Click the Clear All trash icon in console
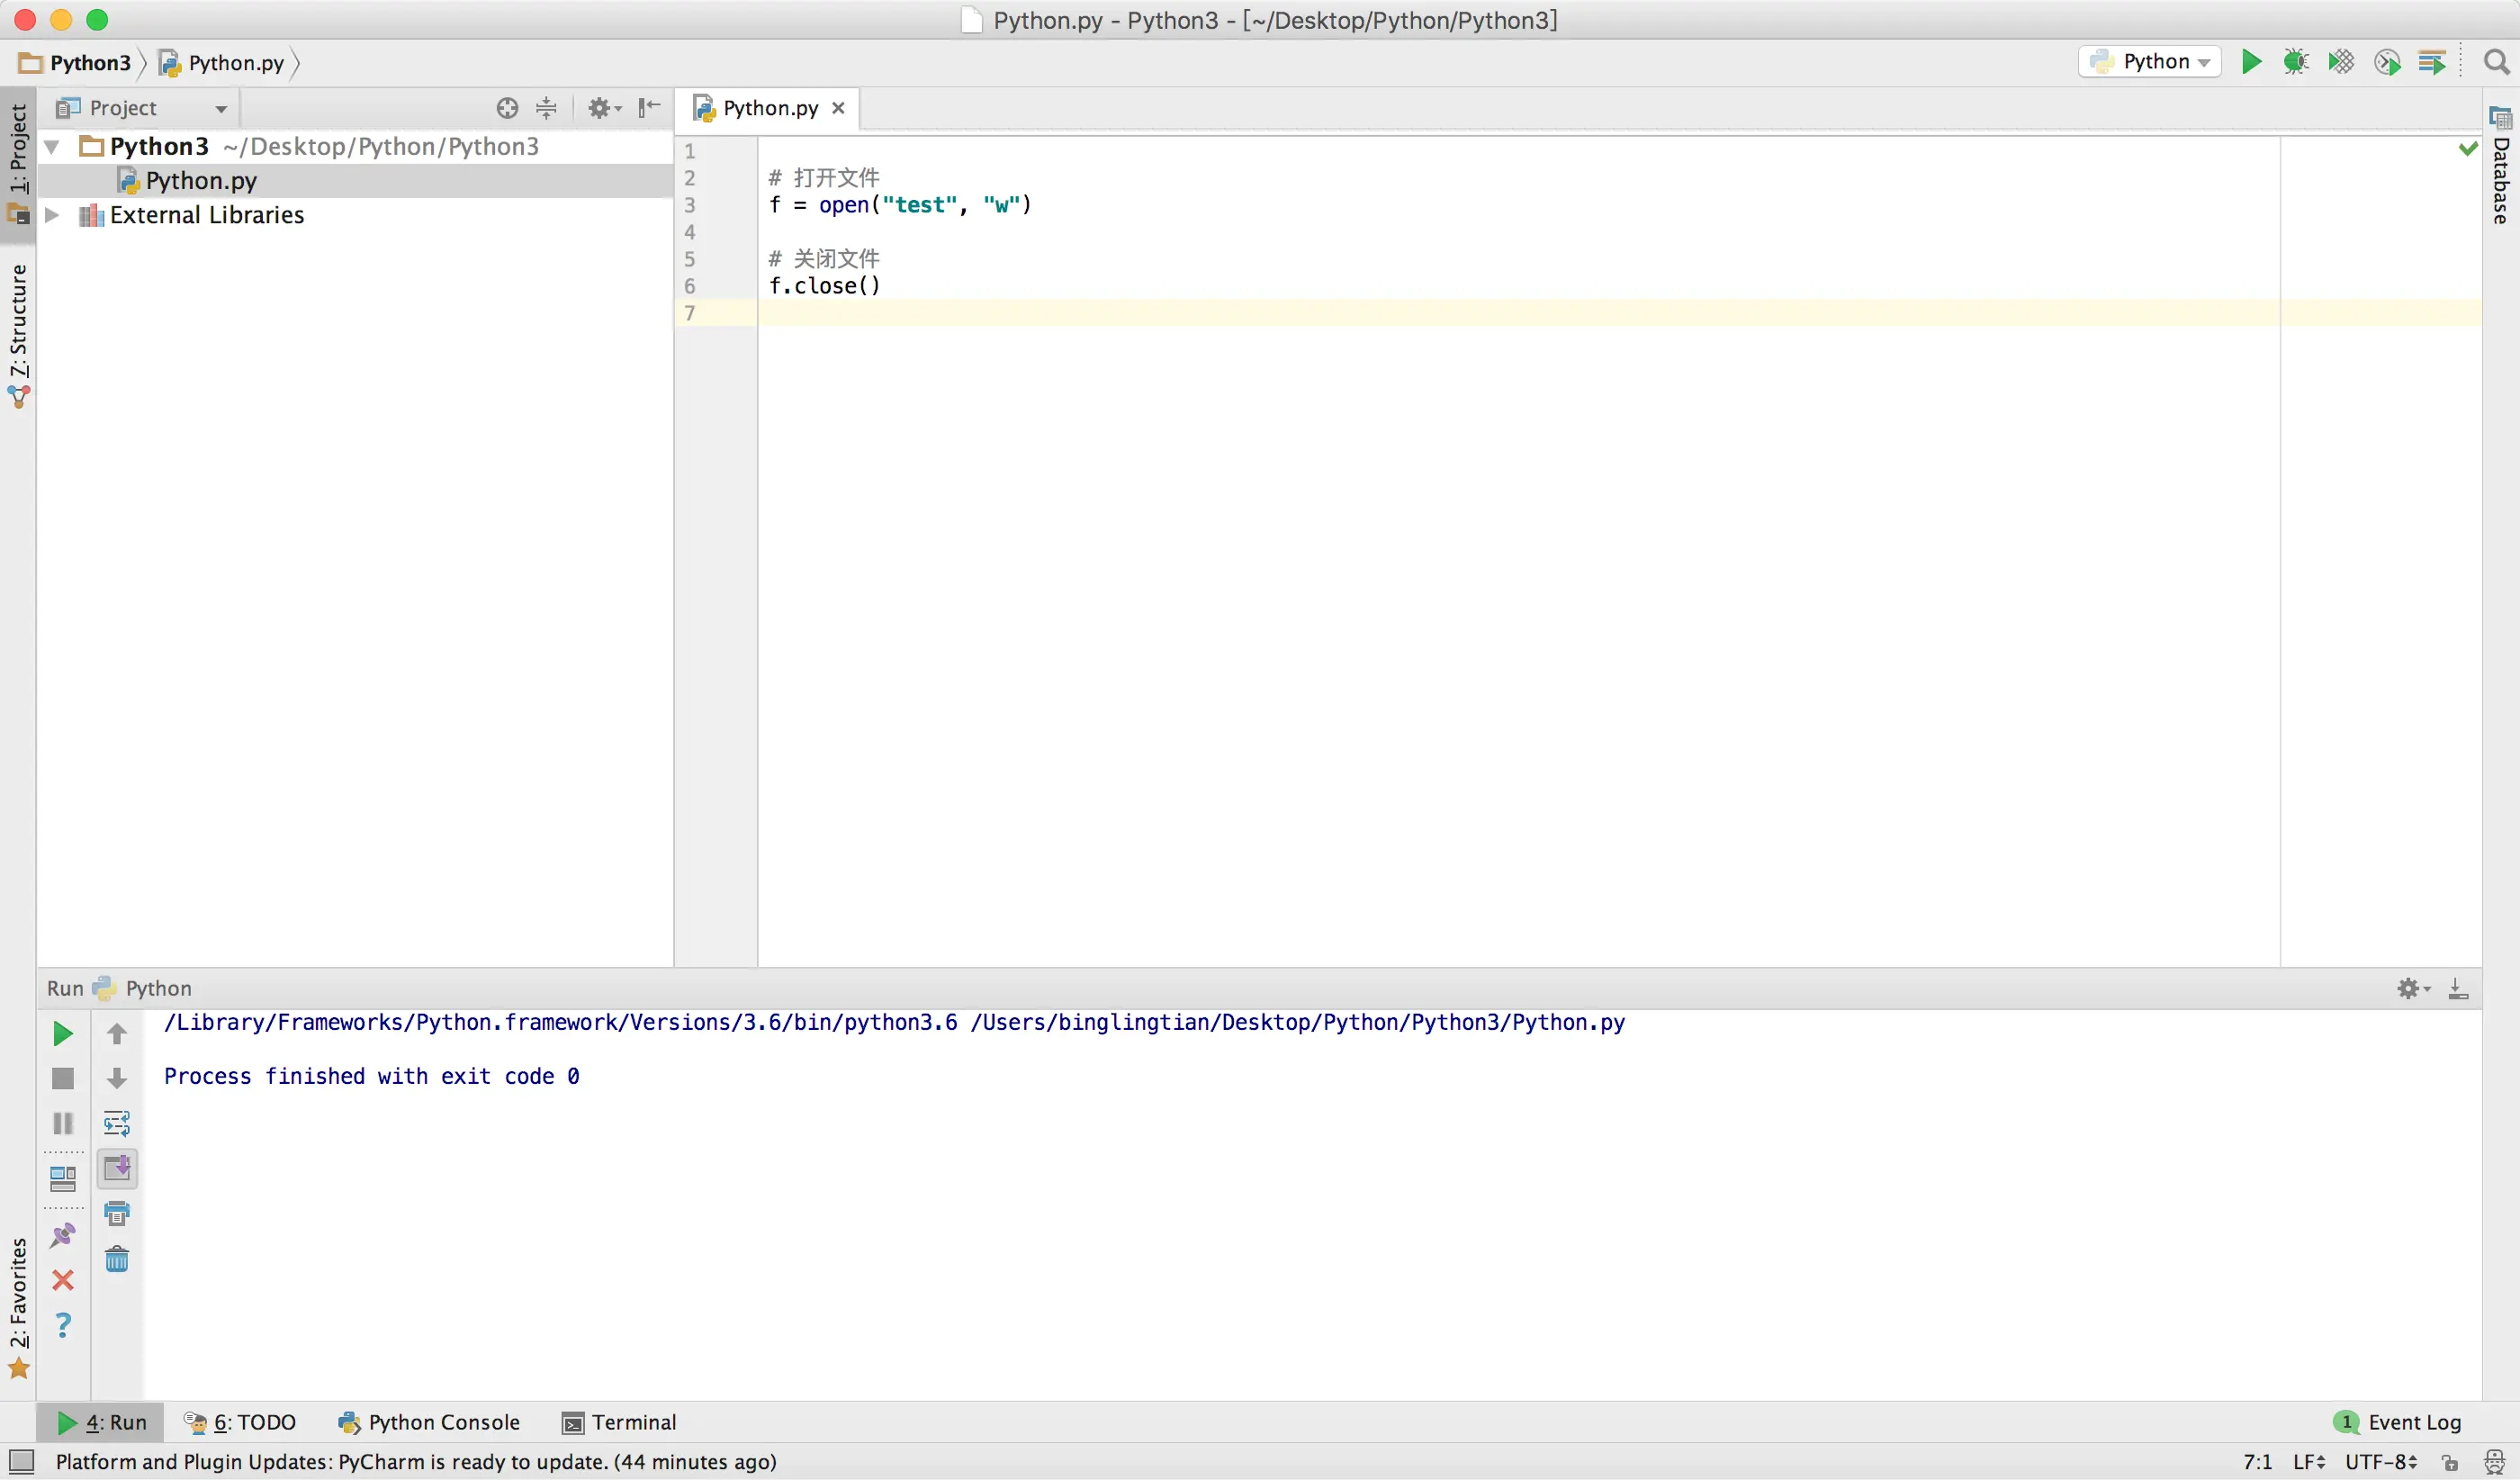The height and width of the screenshot is (1480, 2520). click(117, 1259)
